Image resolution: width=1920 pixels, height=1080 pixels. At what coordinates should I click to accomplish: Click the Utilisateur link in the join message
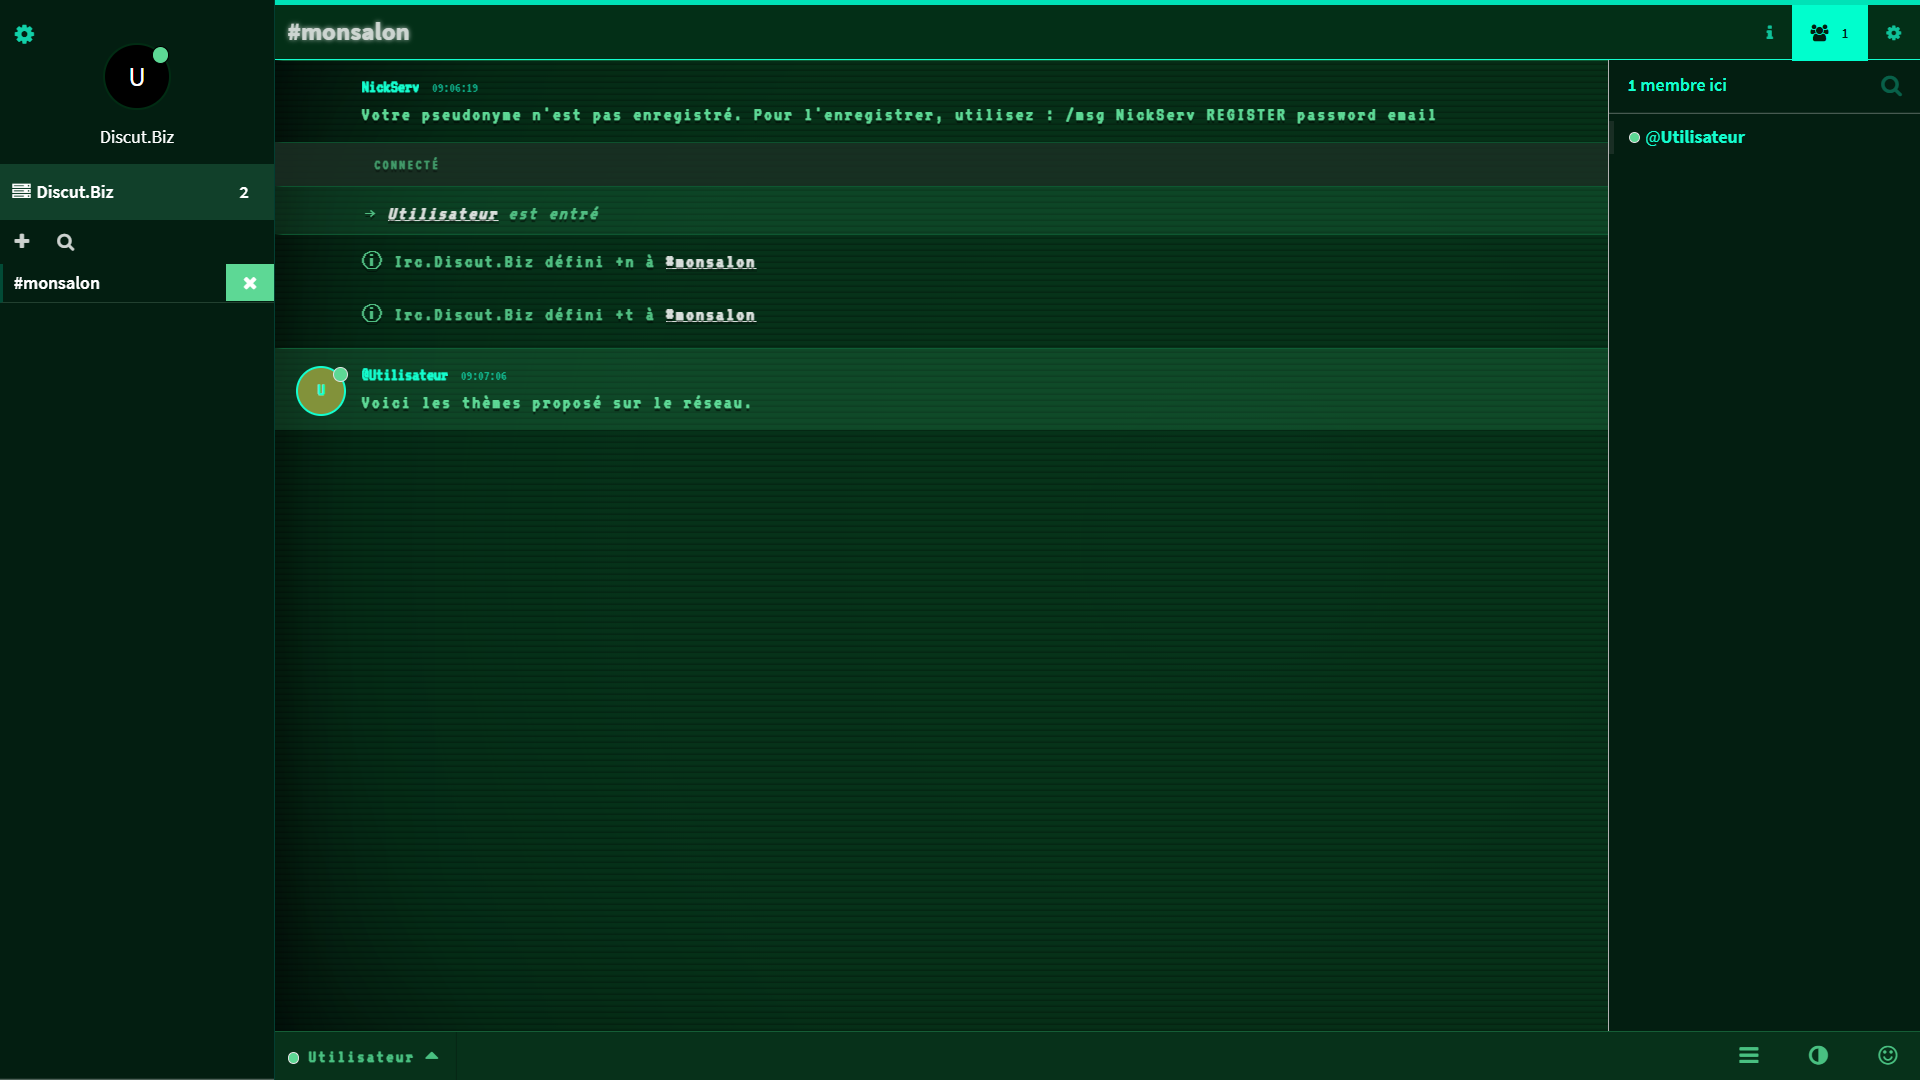coord(442,214)
